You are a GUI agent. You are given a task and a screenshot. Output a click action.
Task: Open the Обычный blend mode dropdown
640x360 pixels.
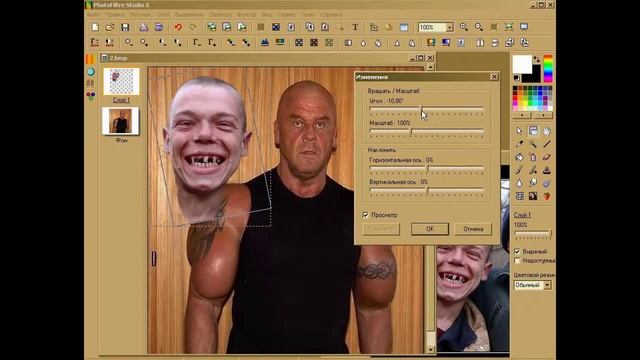click(x=547, y=285)
